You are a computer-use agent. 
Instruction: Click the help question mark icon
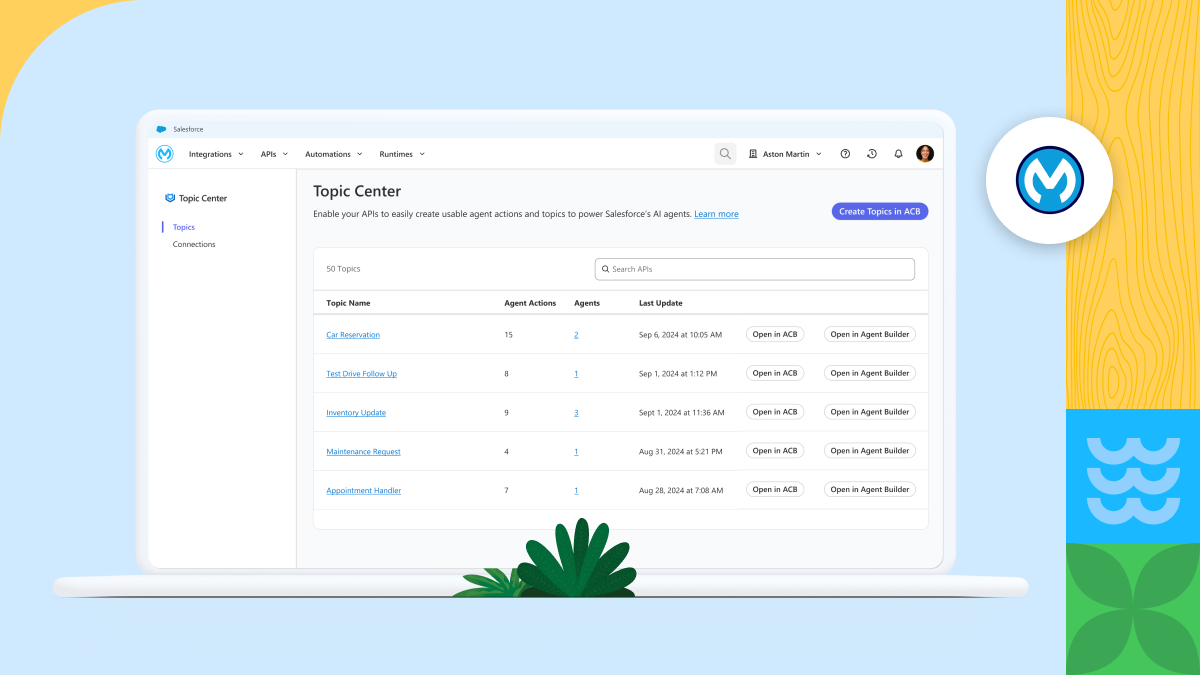click(845, 153)
